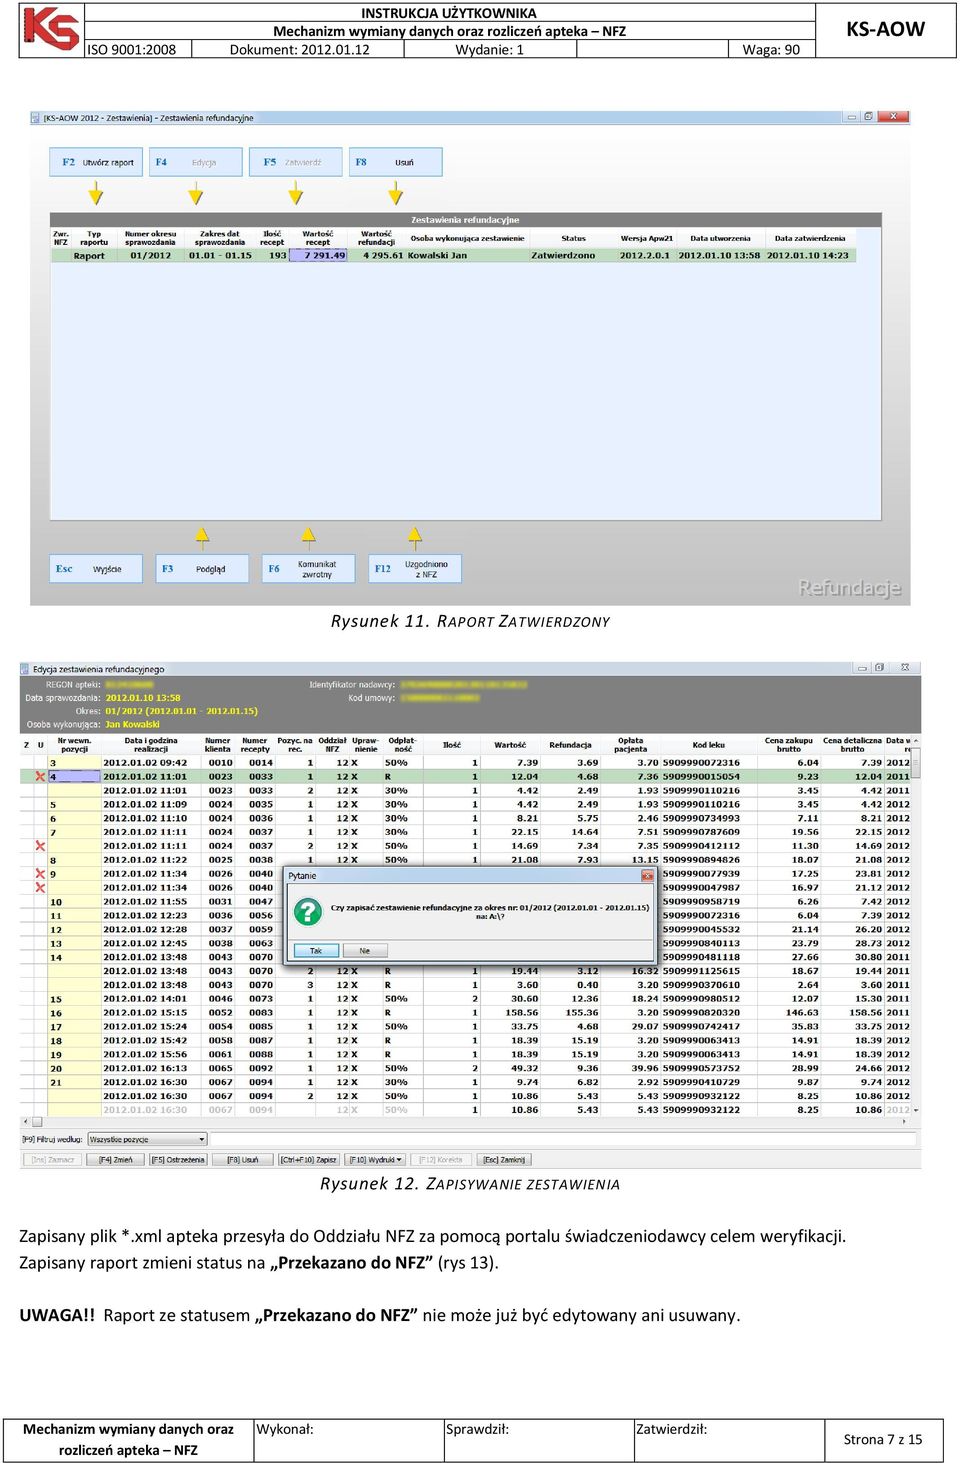Click red X in row with code 5909990412112
Viewport: 960px width, 1463px height.
pos(40,846)
